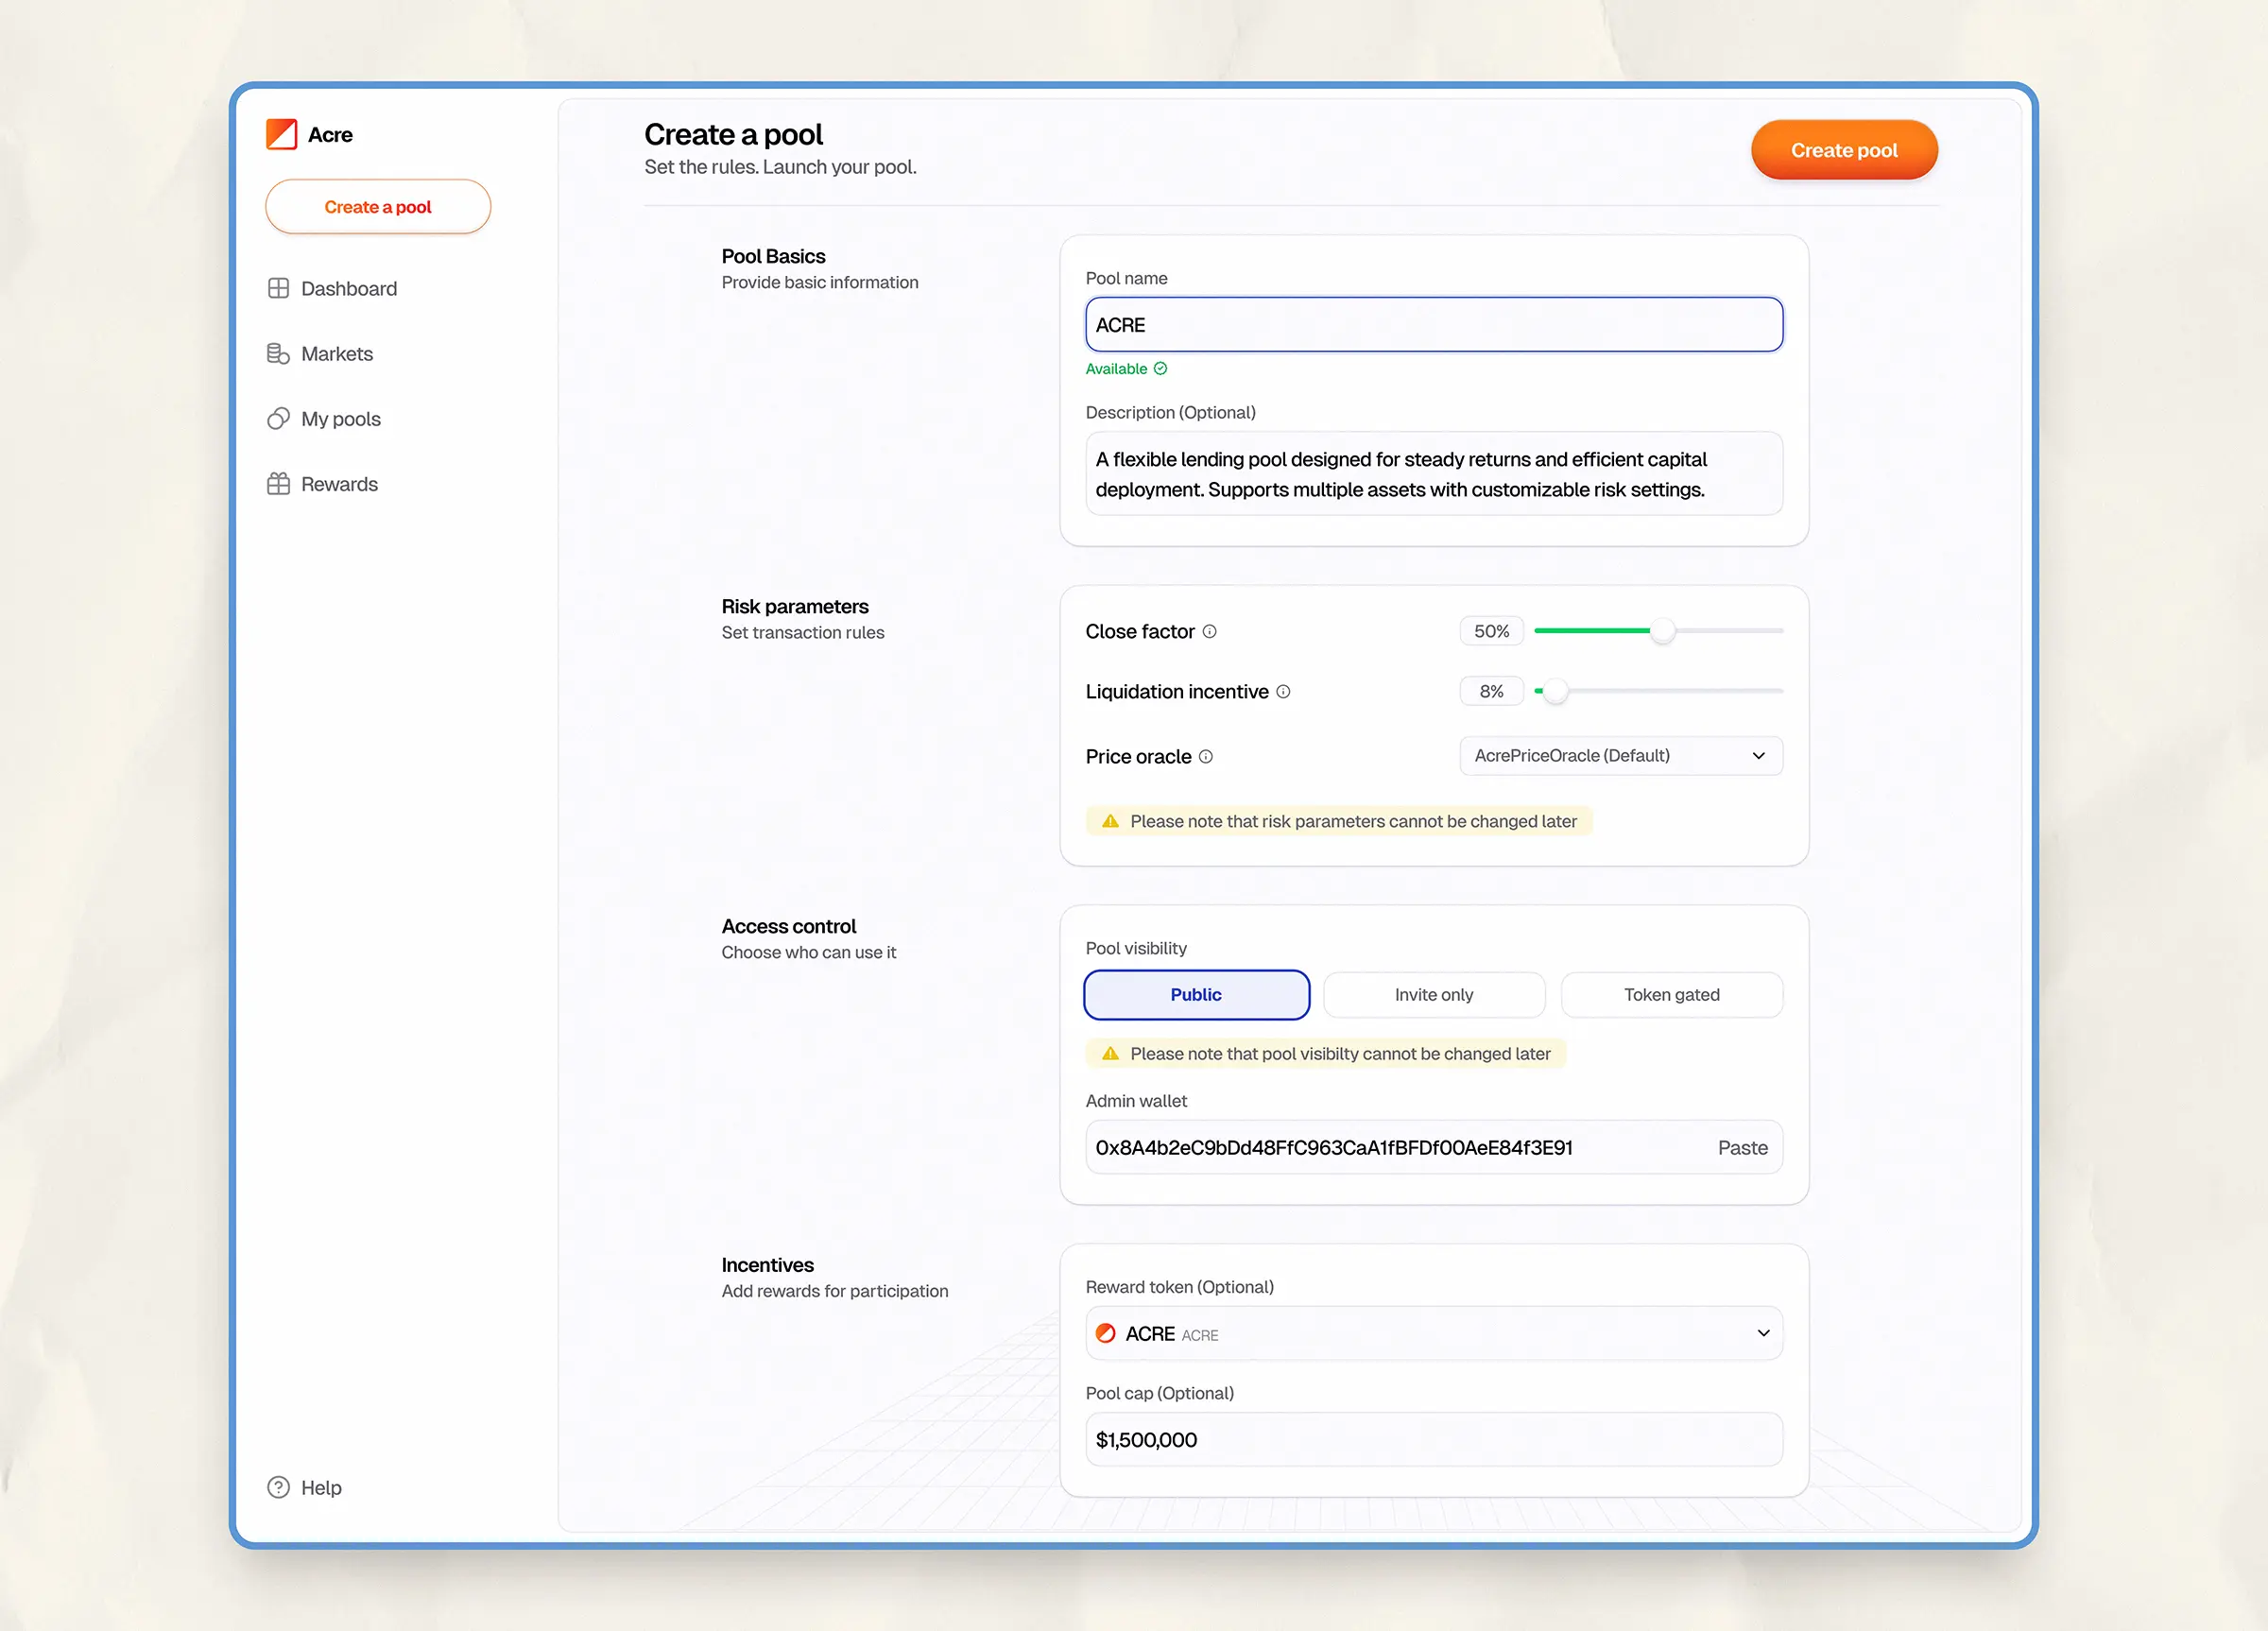Click the Create a pool page title
The height and width of the screenshot is (1631, 2268).
pyautogui.click(x=733, y=134)
